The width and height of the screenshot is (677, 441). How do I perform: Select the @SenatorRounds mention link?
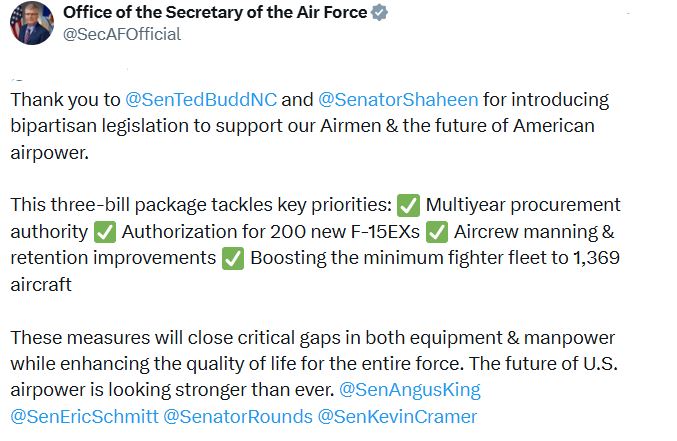coord(236,415)
